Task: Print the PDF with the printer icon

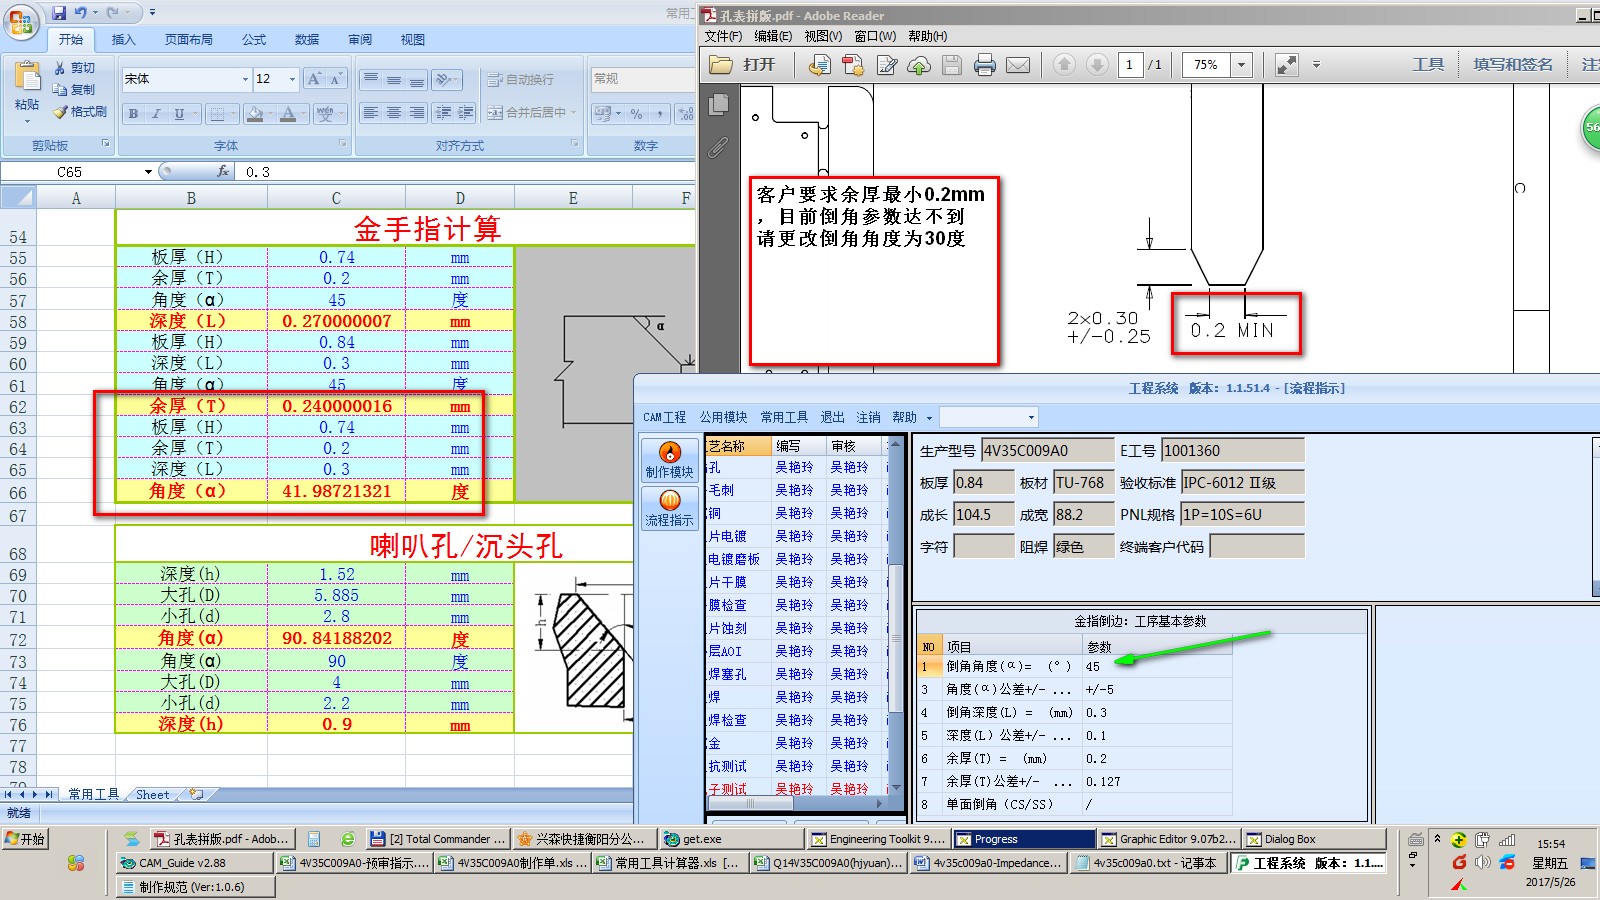Action: tap(985, 65)
